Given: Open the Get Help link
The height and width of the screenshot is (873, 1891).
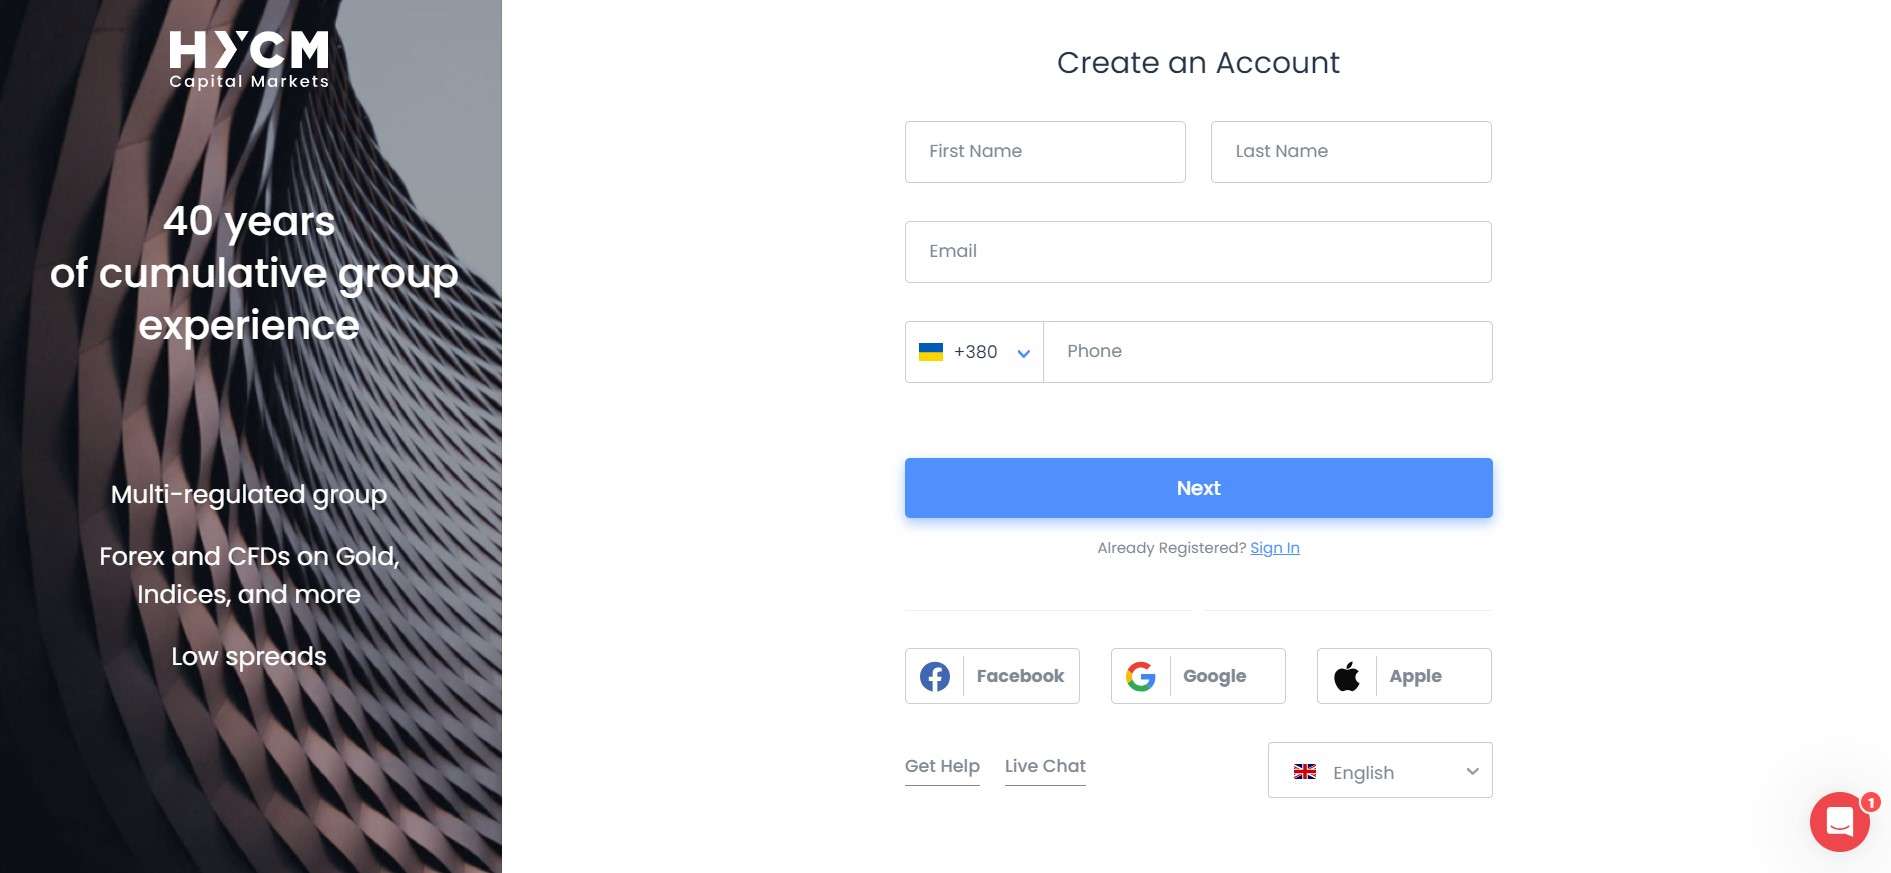Looking at the screenshot, I should [942, 766].
